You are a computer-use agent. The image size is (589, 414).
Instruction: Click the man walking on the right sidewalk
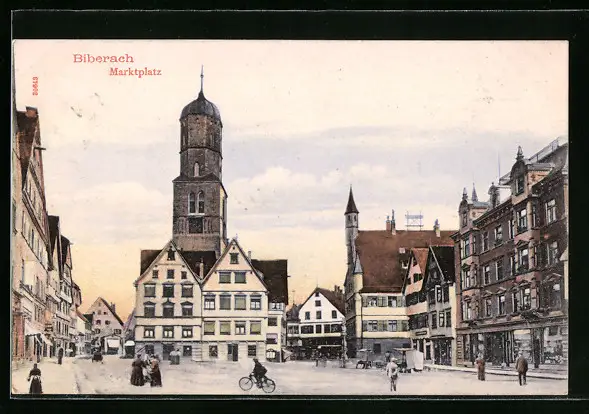point(521,369)
